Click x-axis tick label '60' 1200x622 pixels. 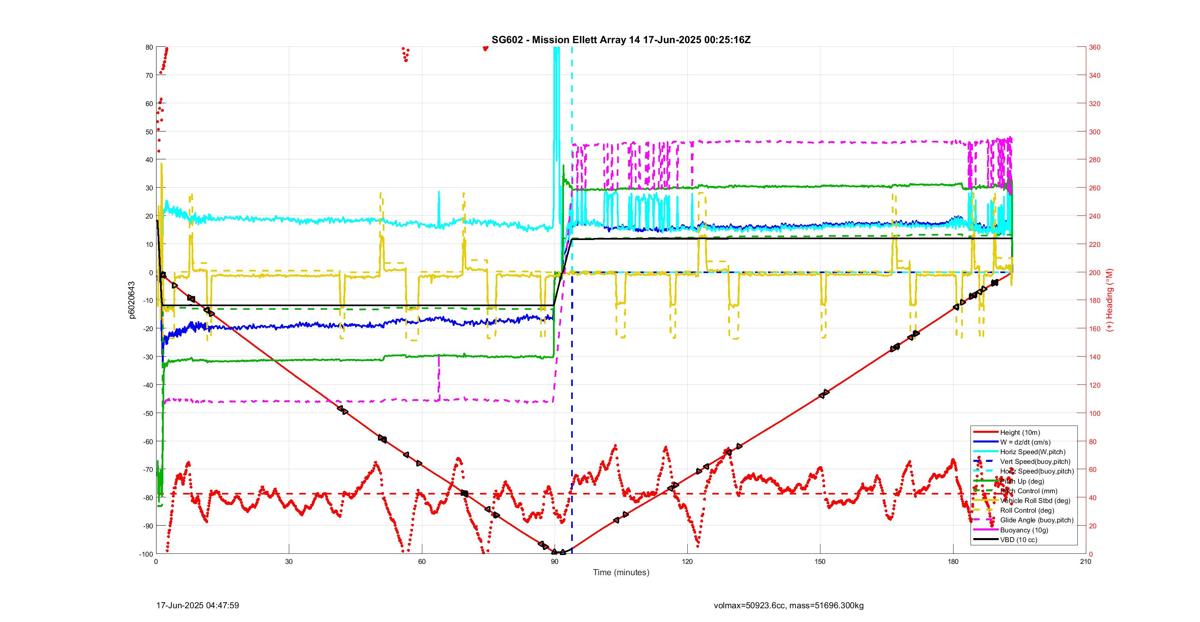point(422,561)
